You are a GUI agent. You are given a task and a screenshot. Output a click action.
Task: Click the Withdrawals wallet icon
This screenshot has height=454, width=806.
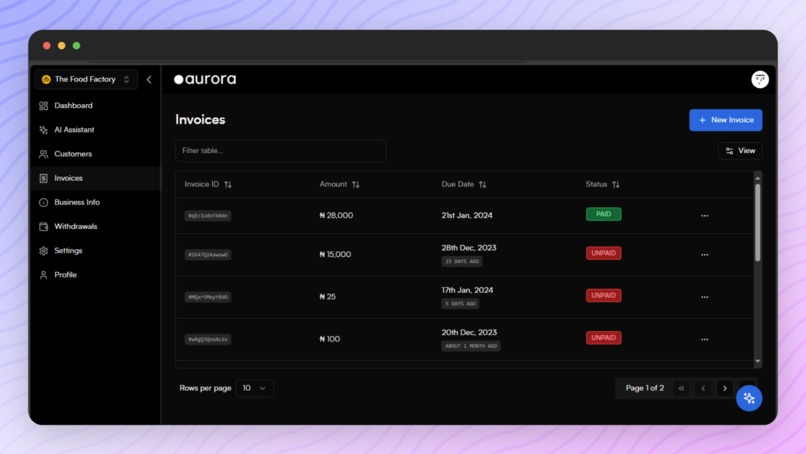point(44,226)
